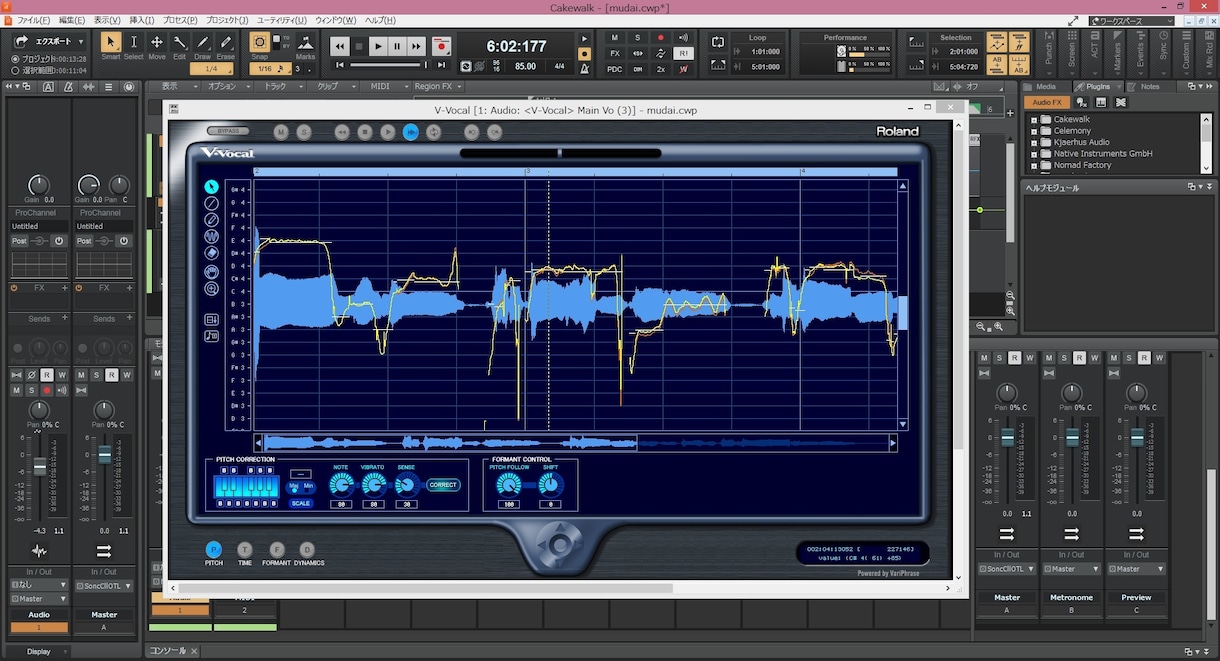The width and height of the screenshot is (1220, 661).
Task: Select the V-Vocal vibrato tool
Action: [212, 236]
